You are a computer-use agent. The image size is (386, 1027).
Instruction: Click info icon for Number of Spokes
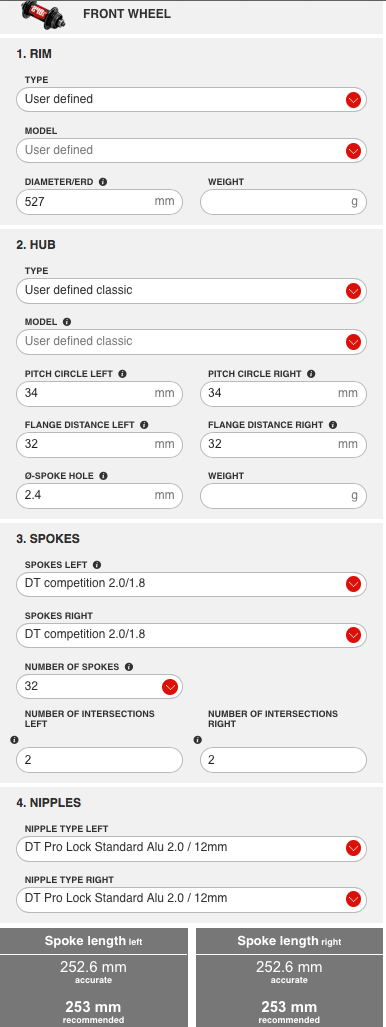(129, 667)
